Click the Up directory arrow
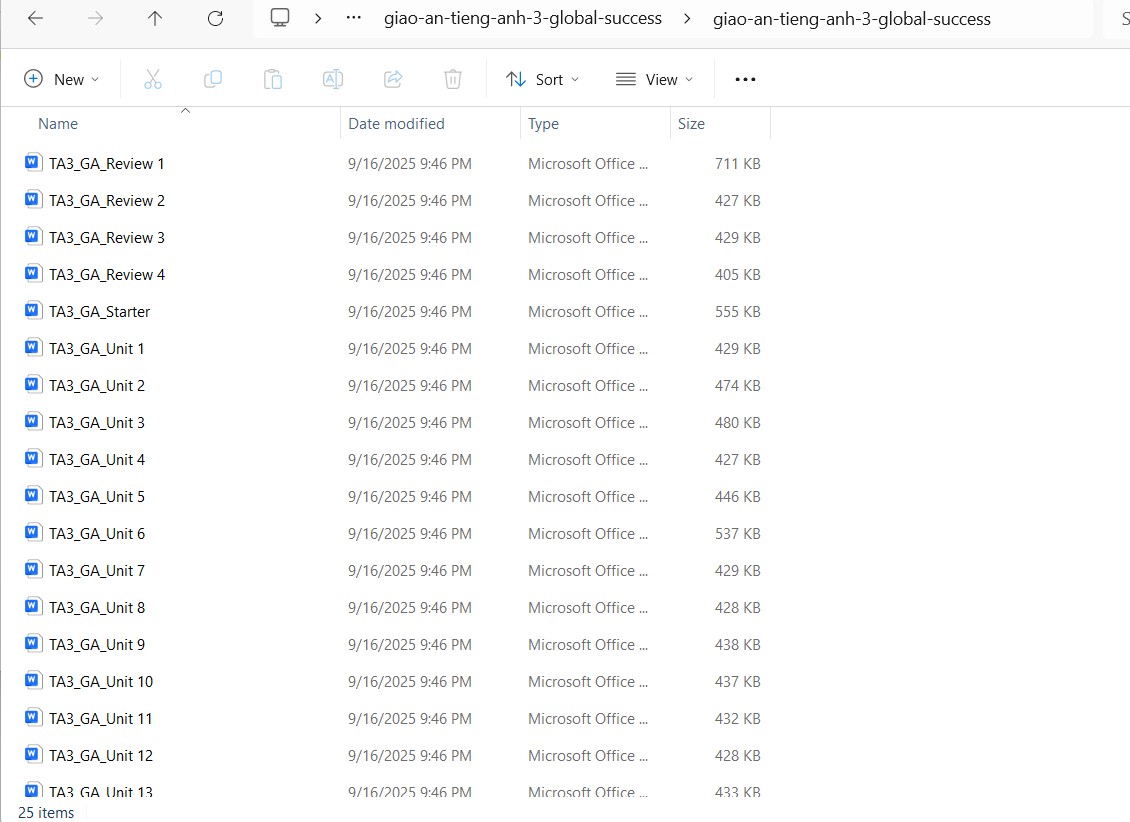The image size is (1130, 822). coord(155,18)
